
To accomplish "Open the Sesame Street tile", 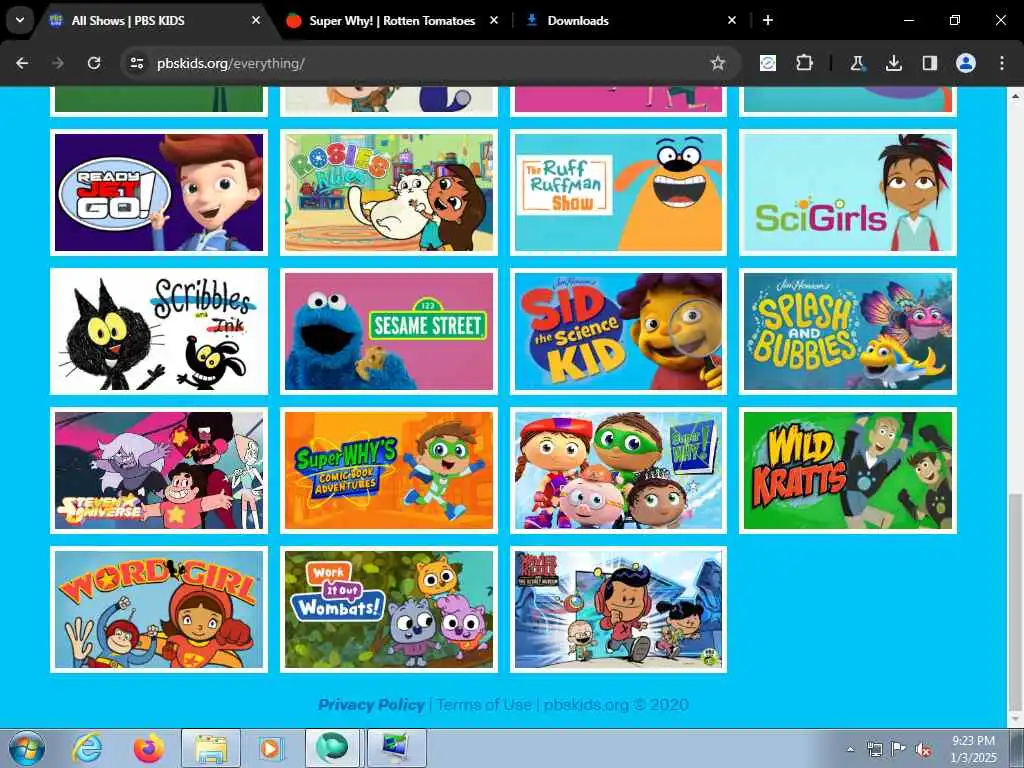I will 389,331.
